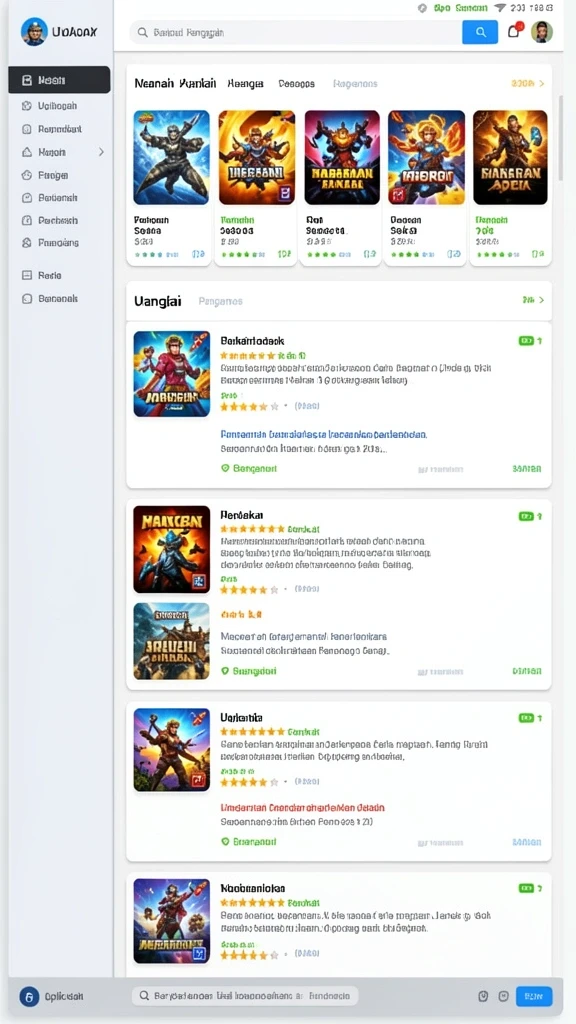The height and width of the screenshot is (1024, 576).
Task: Click the blue button in bottom bar
Action: (x=534, y=997)
